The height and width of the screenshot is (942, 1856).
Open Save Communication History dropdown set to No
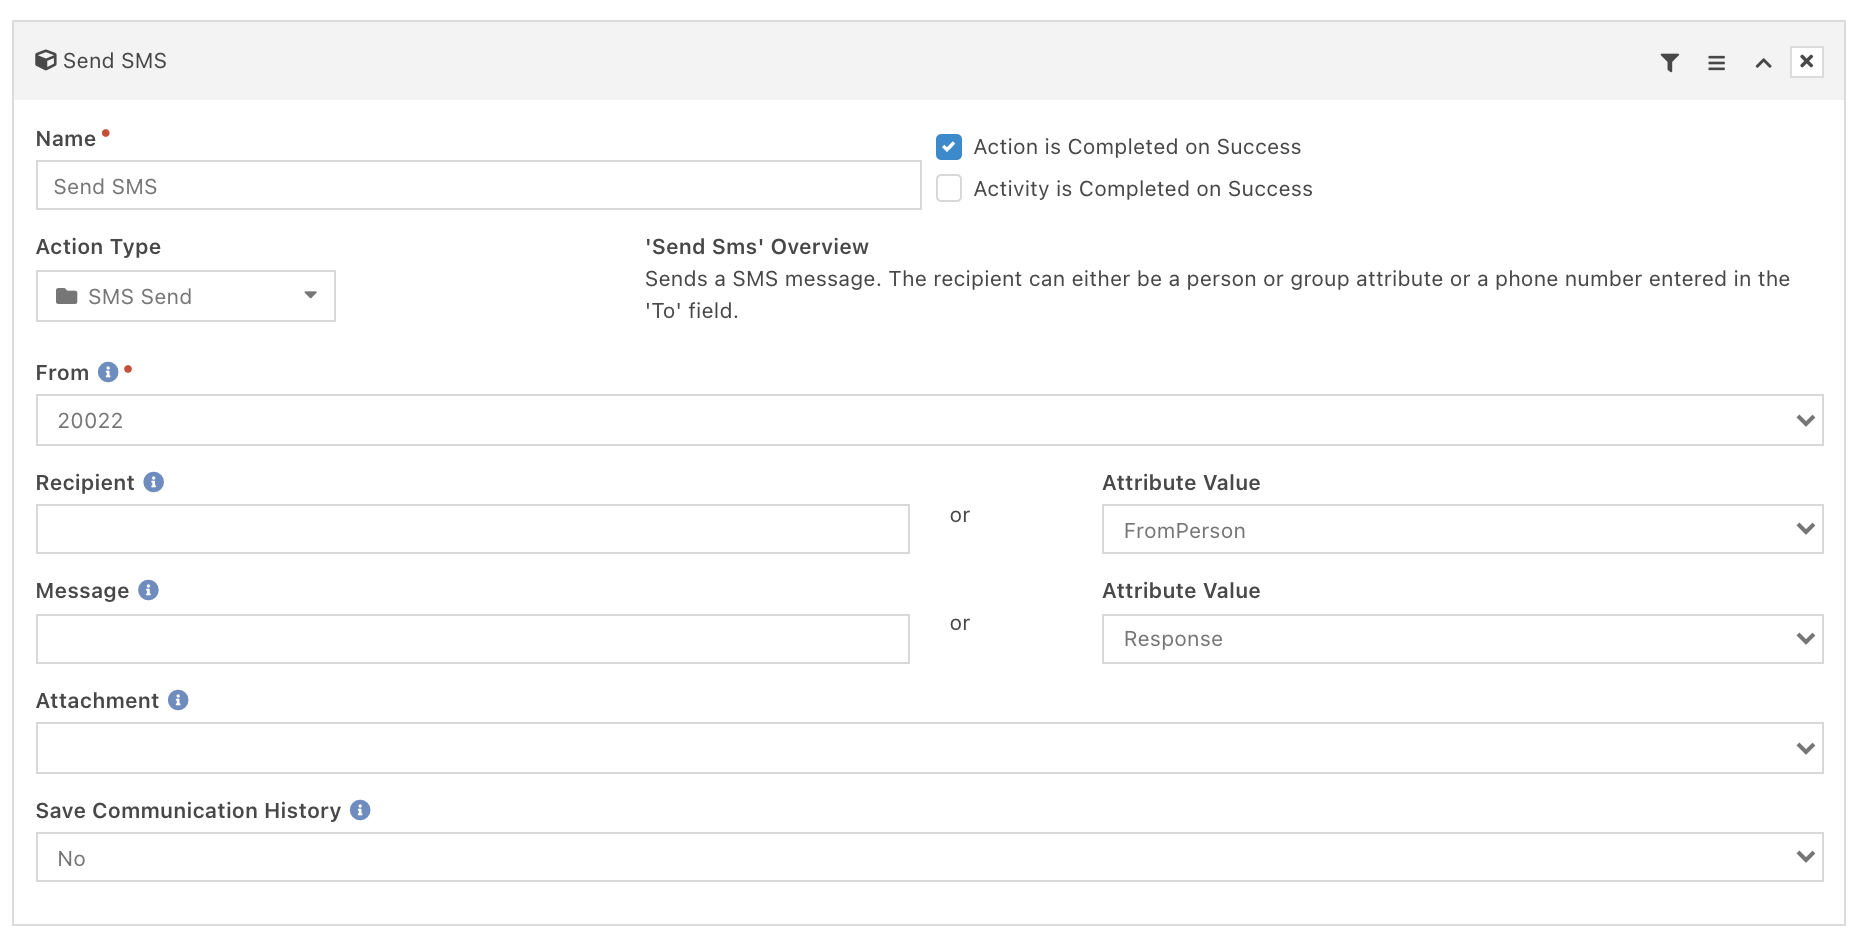click(x=929, y=857)
